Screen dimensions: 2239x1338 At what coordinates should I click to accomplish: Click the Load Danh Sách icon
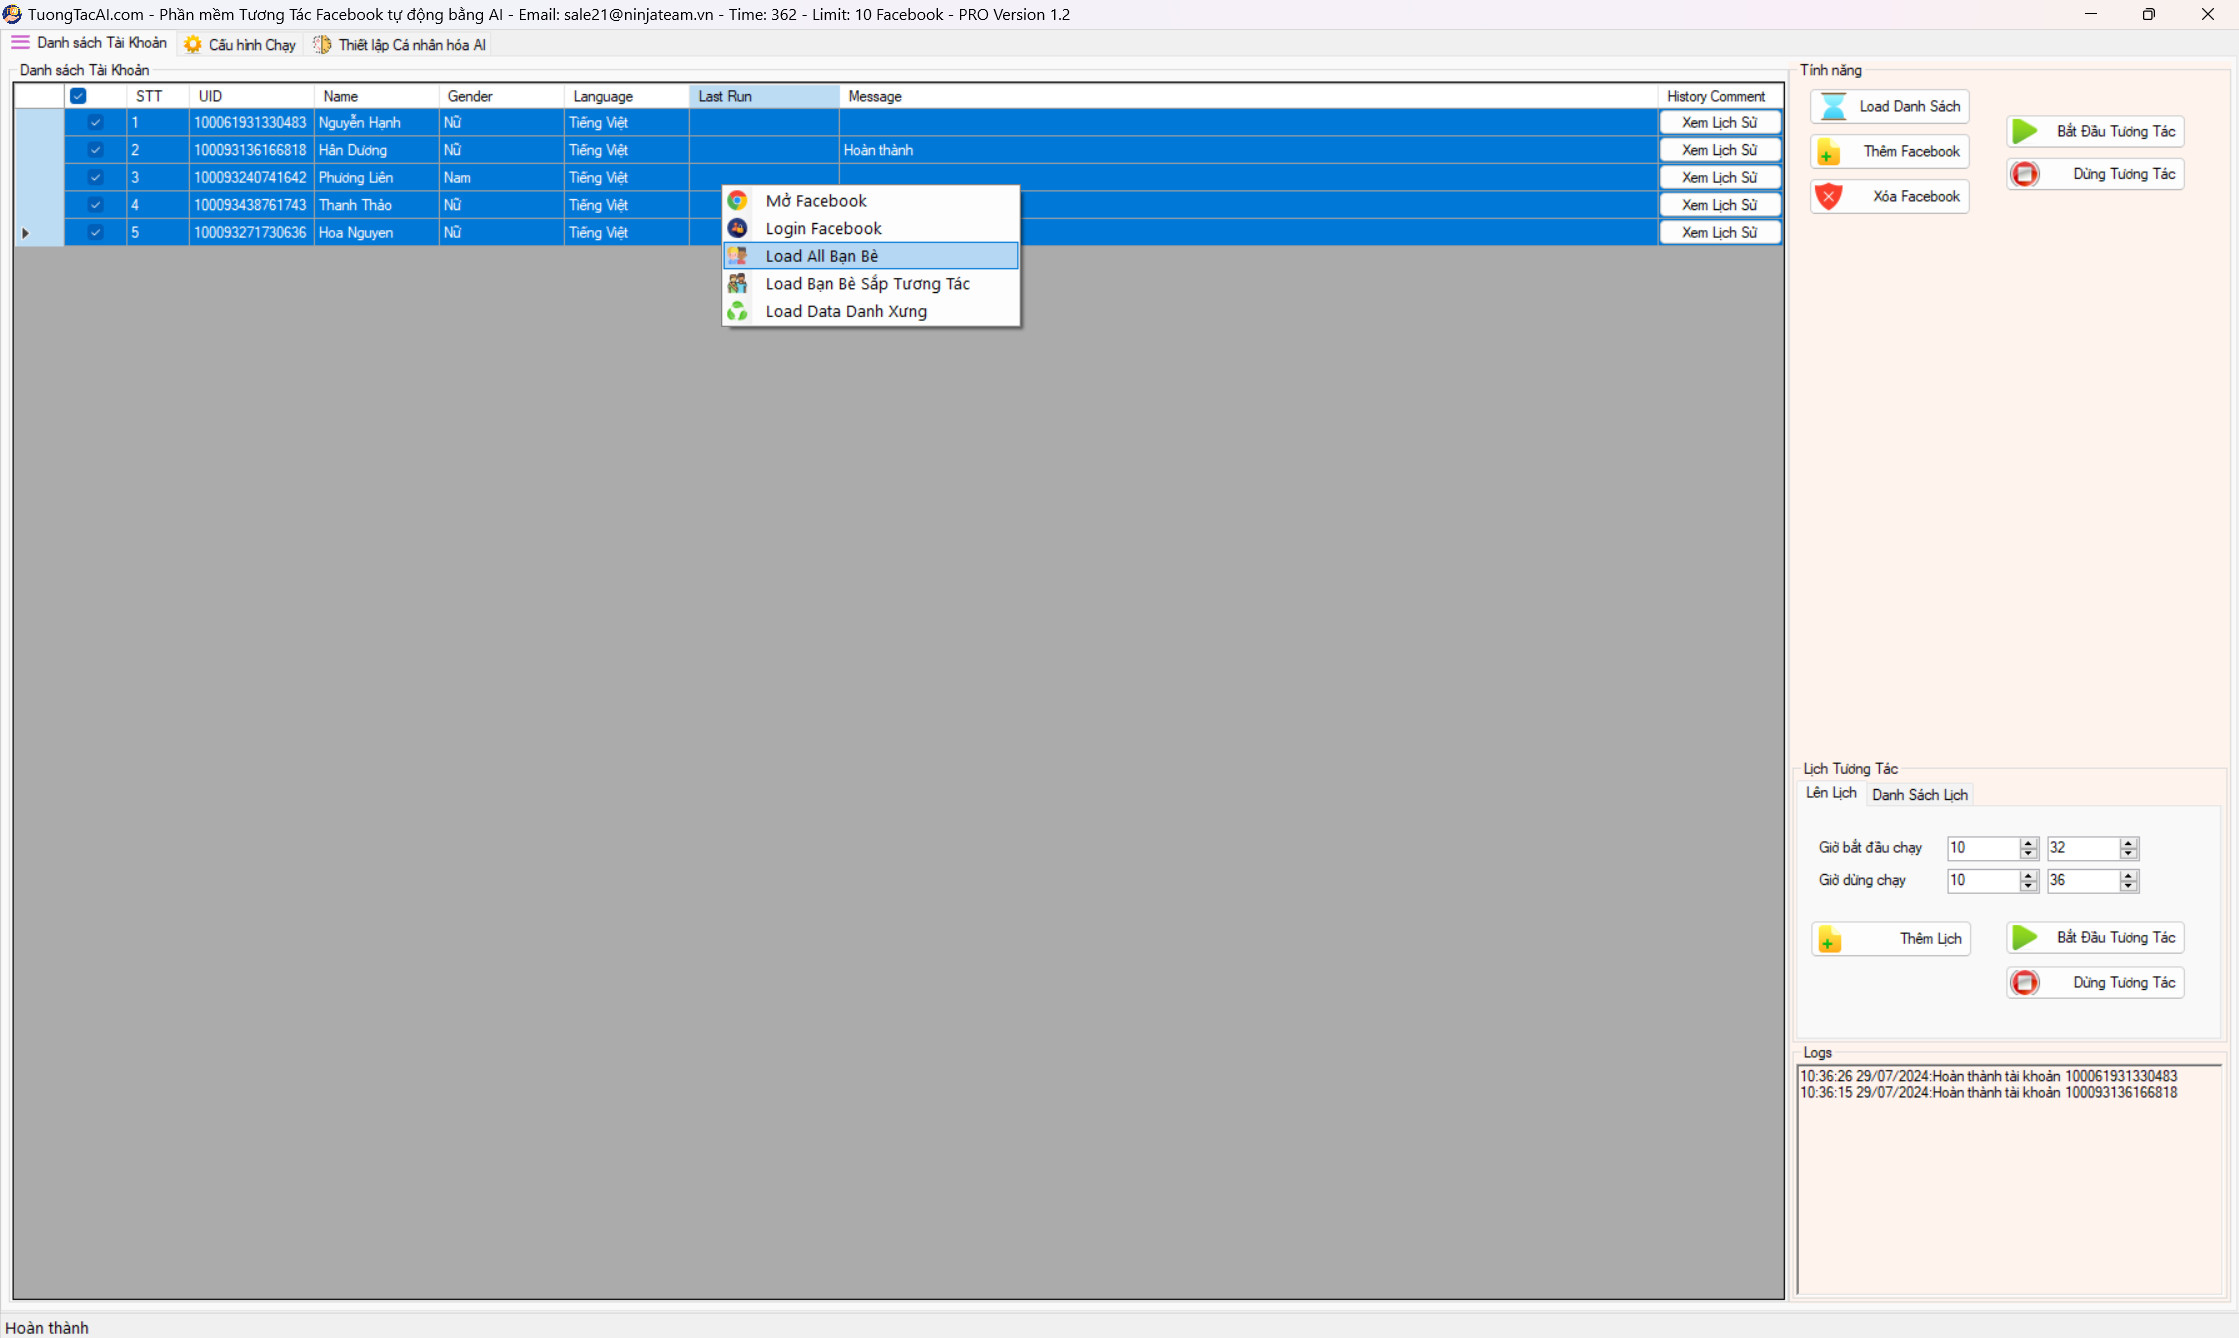(1836, 105)
